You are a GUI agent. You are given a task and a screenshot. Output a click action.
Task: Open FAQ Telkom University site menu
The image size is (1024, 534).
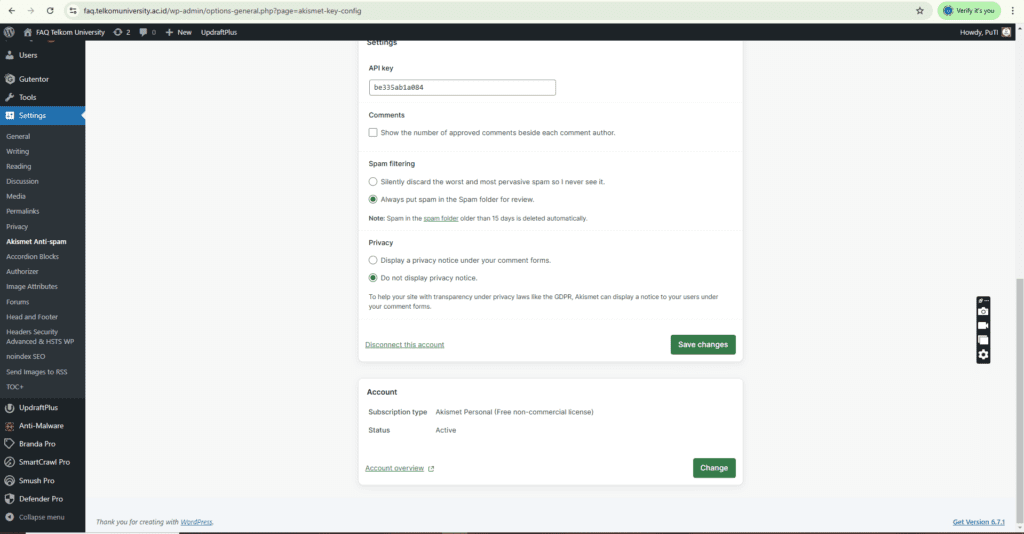pos(64,32)
